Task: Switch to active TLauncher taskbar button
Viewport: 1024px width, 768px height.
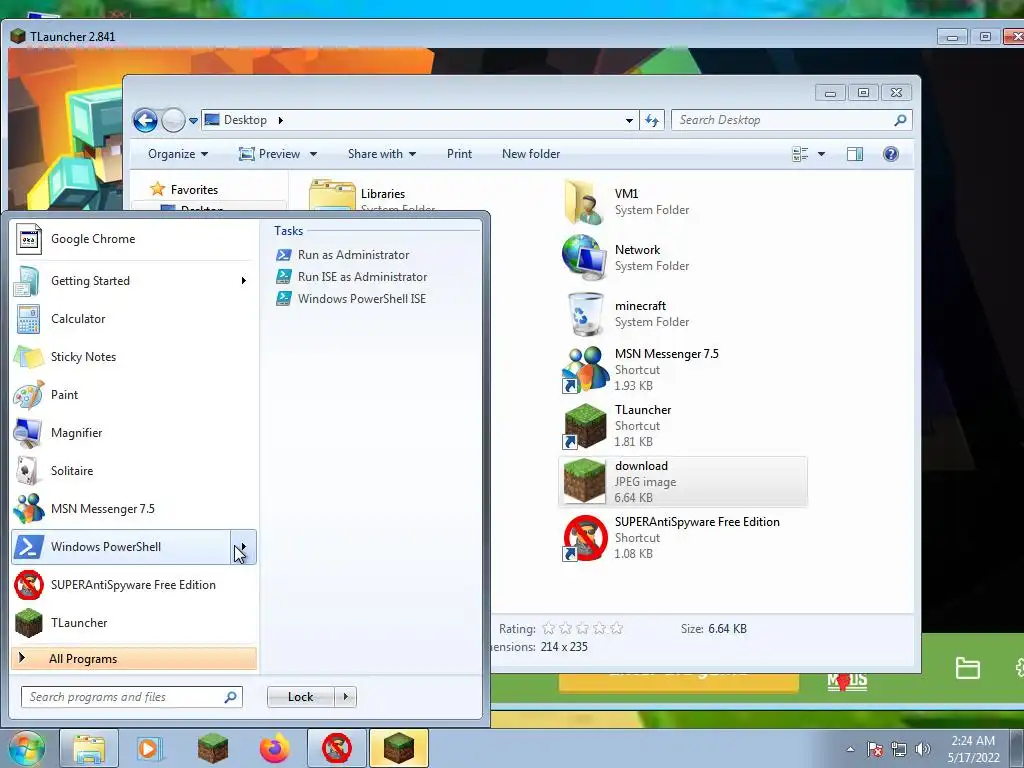Action: tap(398, 748)
